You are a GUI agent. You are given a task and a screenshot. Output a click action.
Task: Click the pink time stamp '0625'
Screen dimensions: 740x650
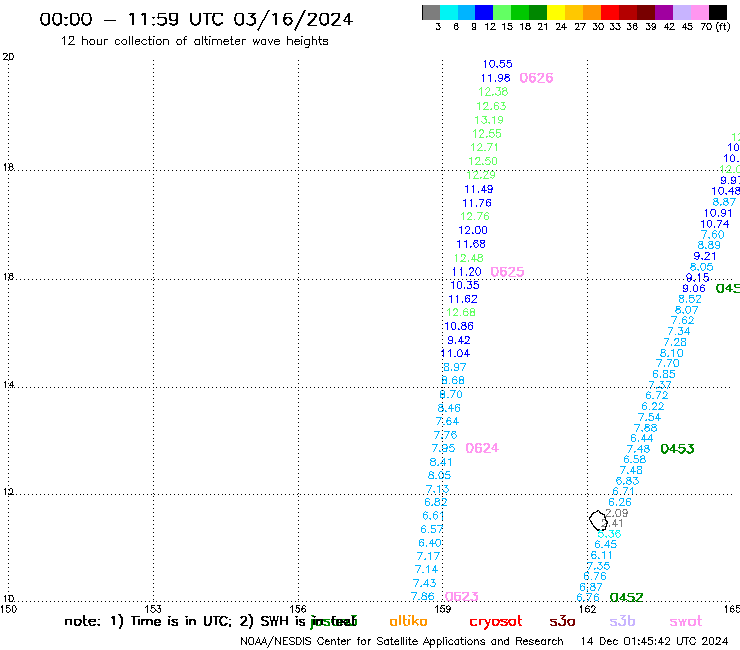(507, 272)
